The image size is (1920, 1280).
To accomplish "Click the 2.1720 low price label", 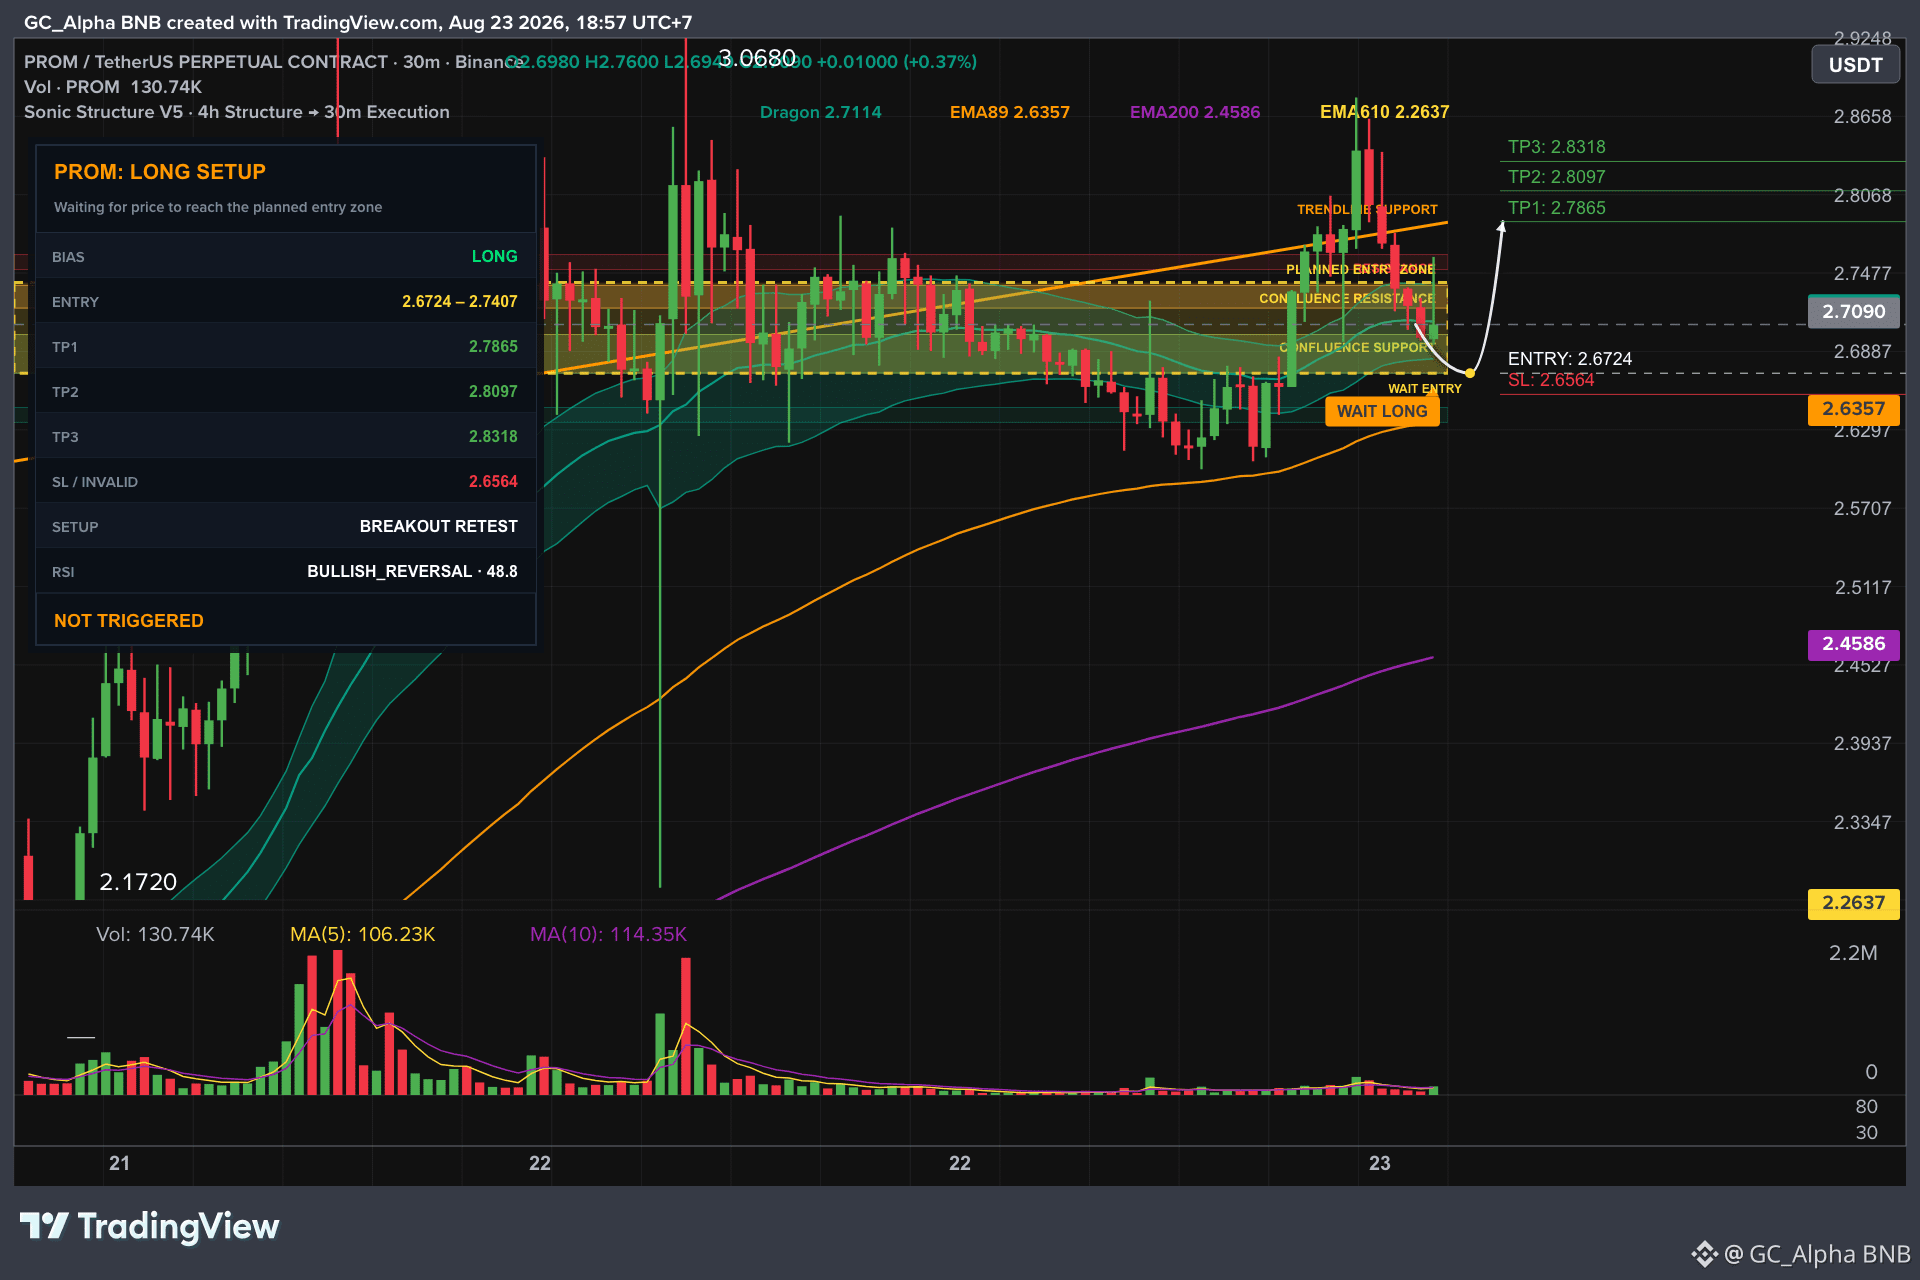I will (138, 882).
